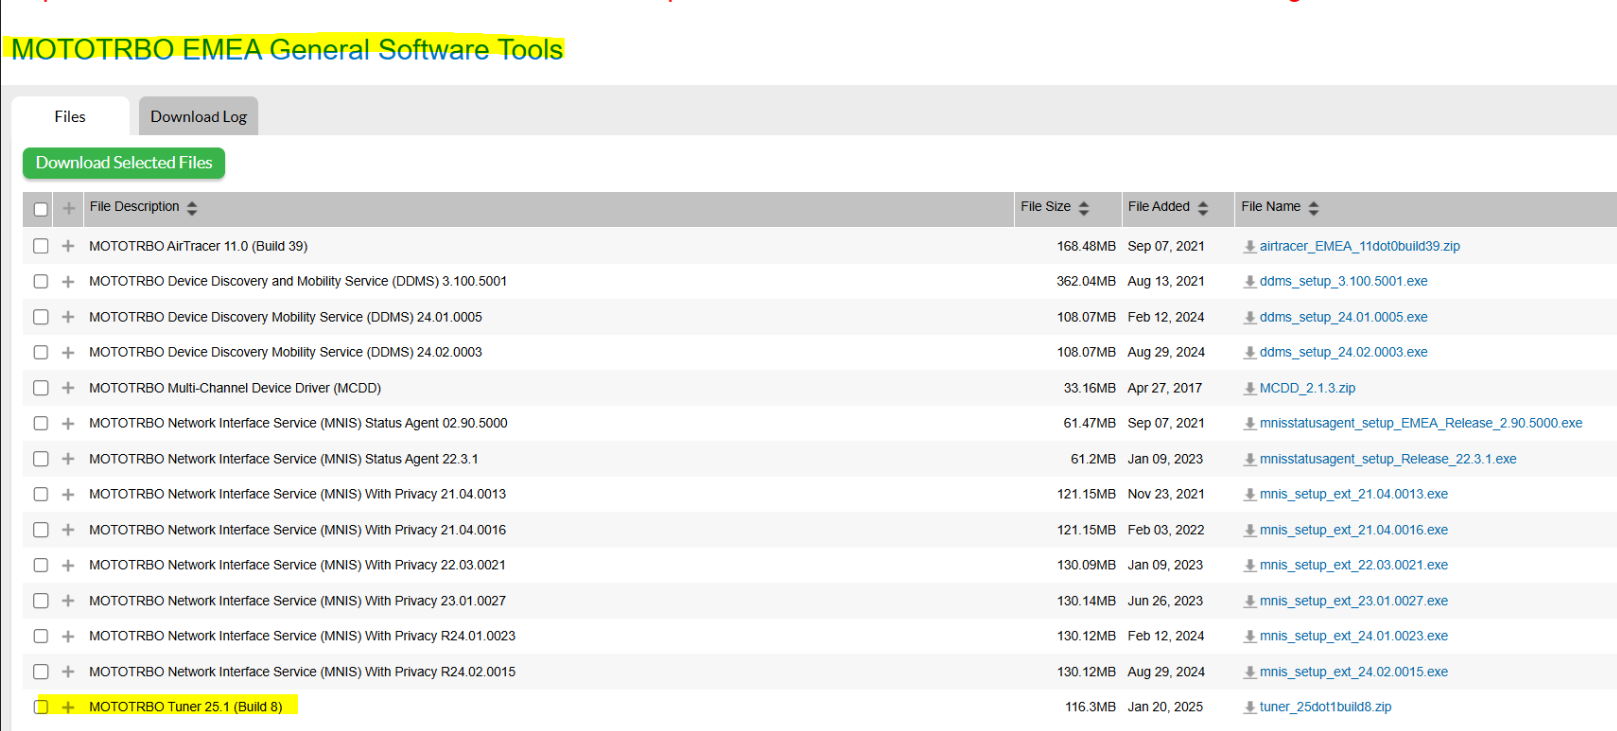
Task: Click download icon beside mnis_setup_ext_21.04.0016.exe
Action: point(1250,531)
